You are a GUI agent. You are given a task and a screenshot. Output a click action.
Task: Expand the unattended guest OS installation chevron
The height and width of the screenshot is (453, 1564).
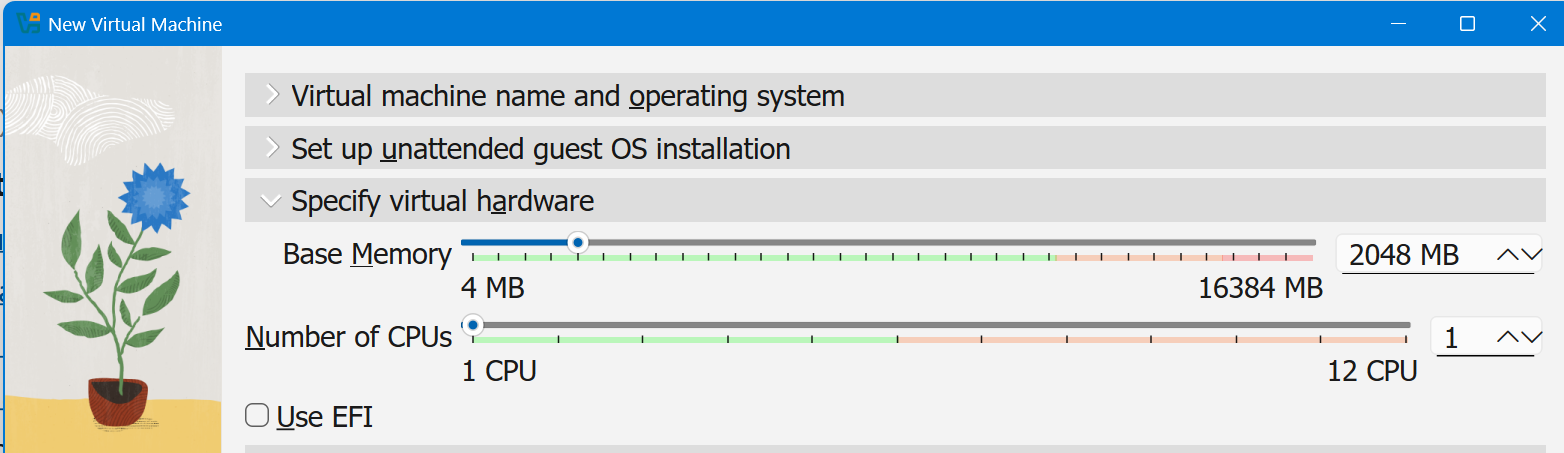tap(271, 148)
